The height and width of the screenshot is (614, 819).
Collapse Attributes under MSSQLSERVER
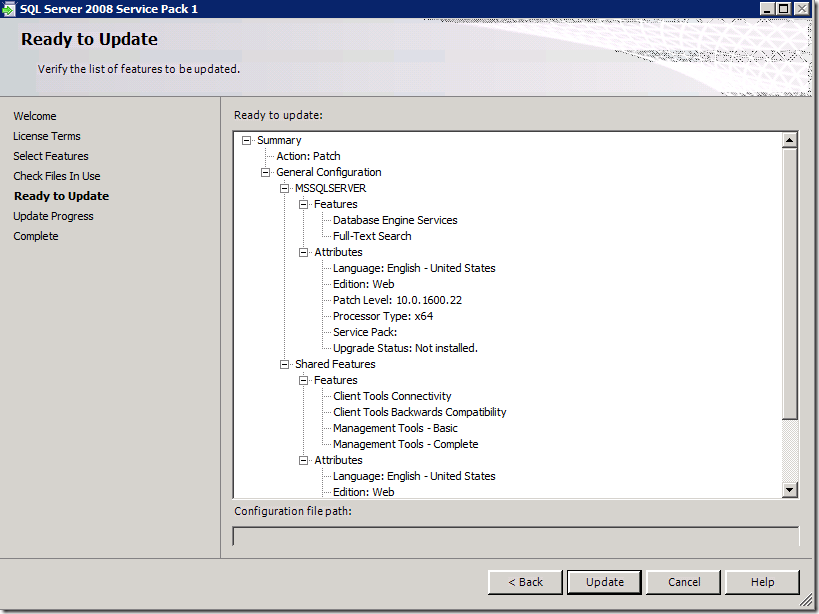303,253
